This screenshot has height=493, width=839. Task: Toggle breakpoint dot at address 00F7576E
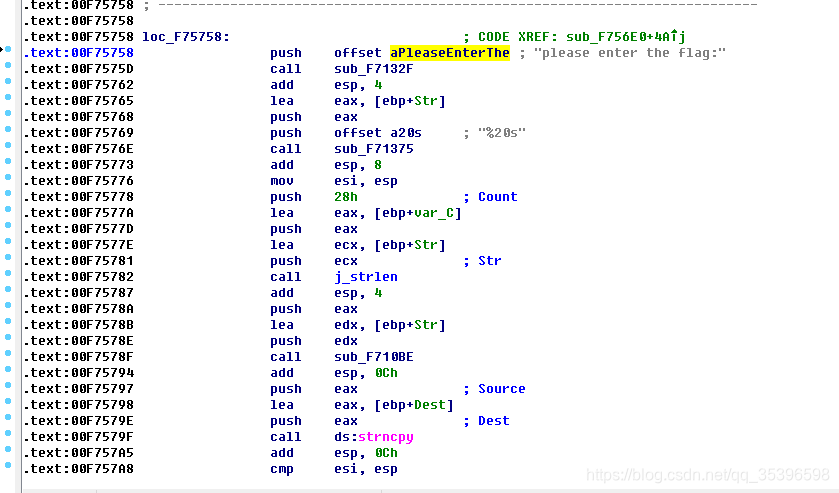click(x=8, y=145)
